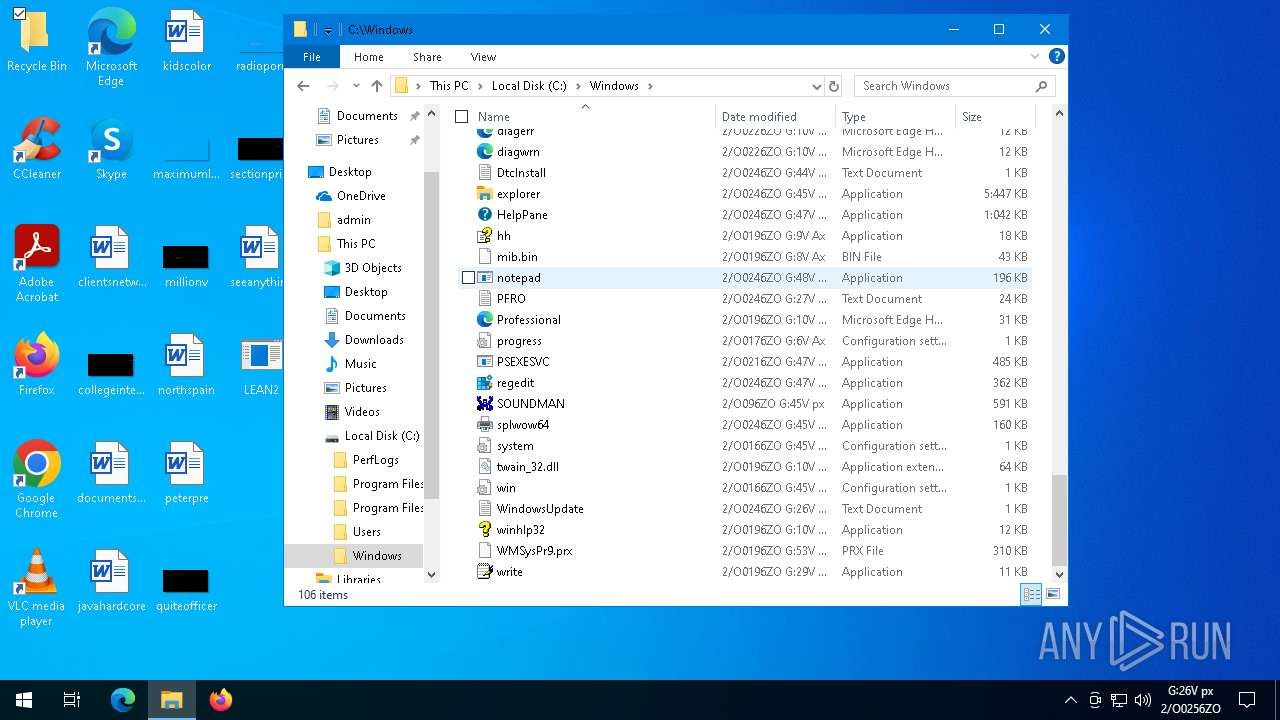
Task: Open Task View on taskbar
Action: coord(72,700)
